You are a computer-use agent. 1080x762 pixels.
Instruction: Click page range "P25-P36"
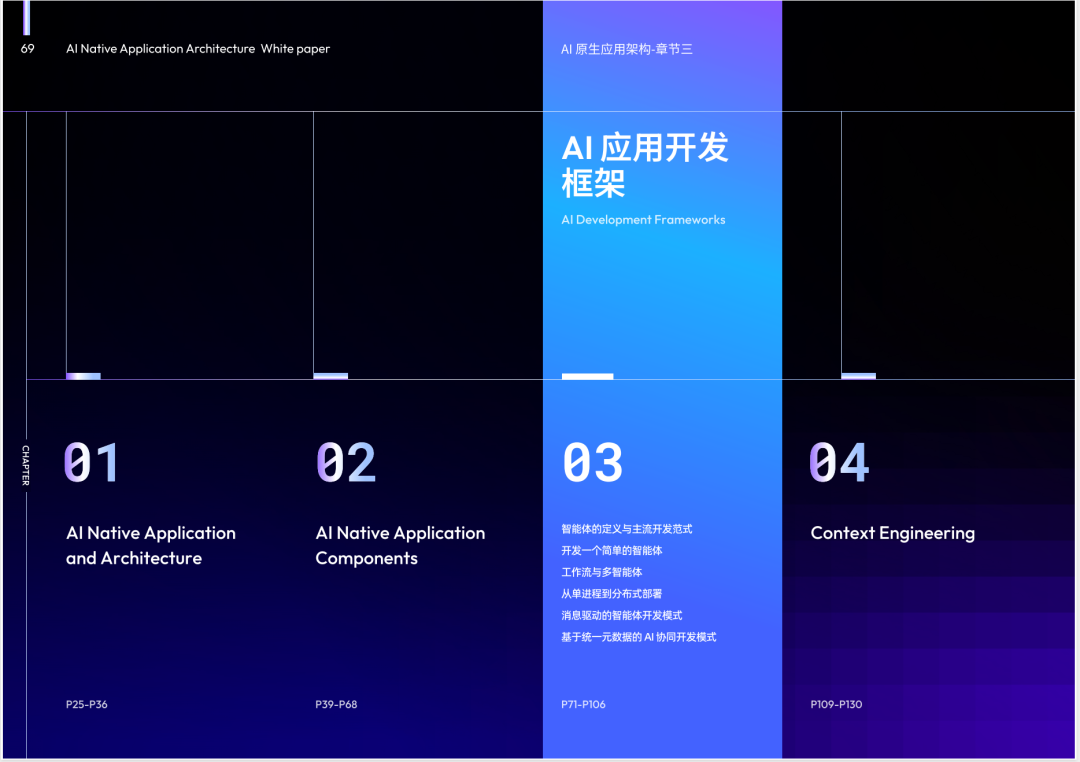87,704
